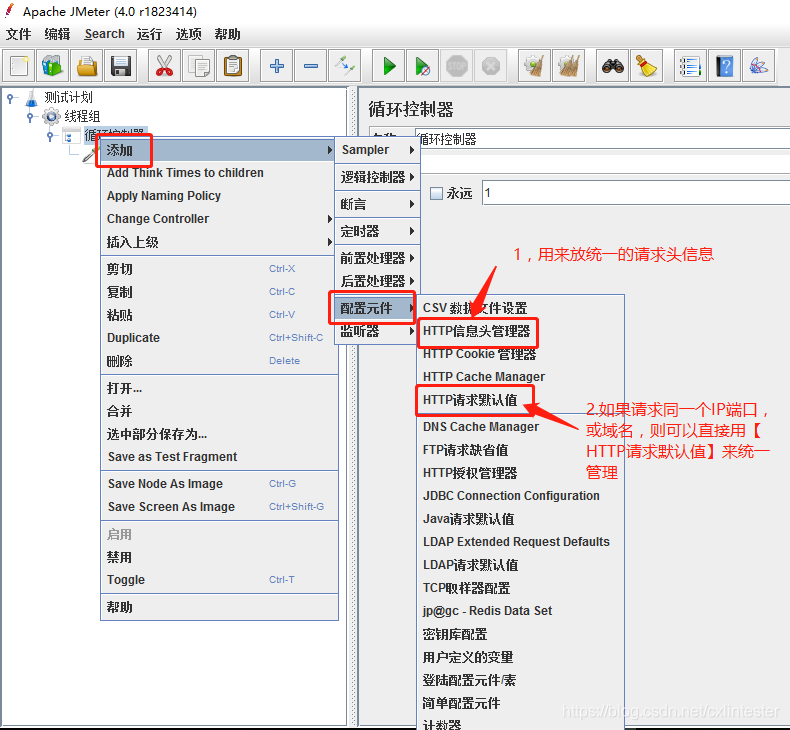Collapse the 线程组 tree handle
790x730 pixels.
coord(31,117)
